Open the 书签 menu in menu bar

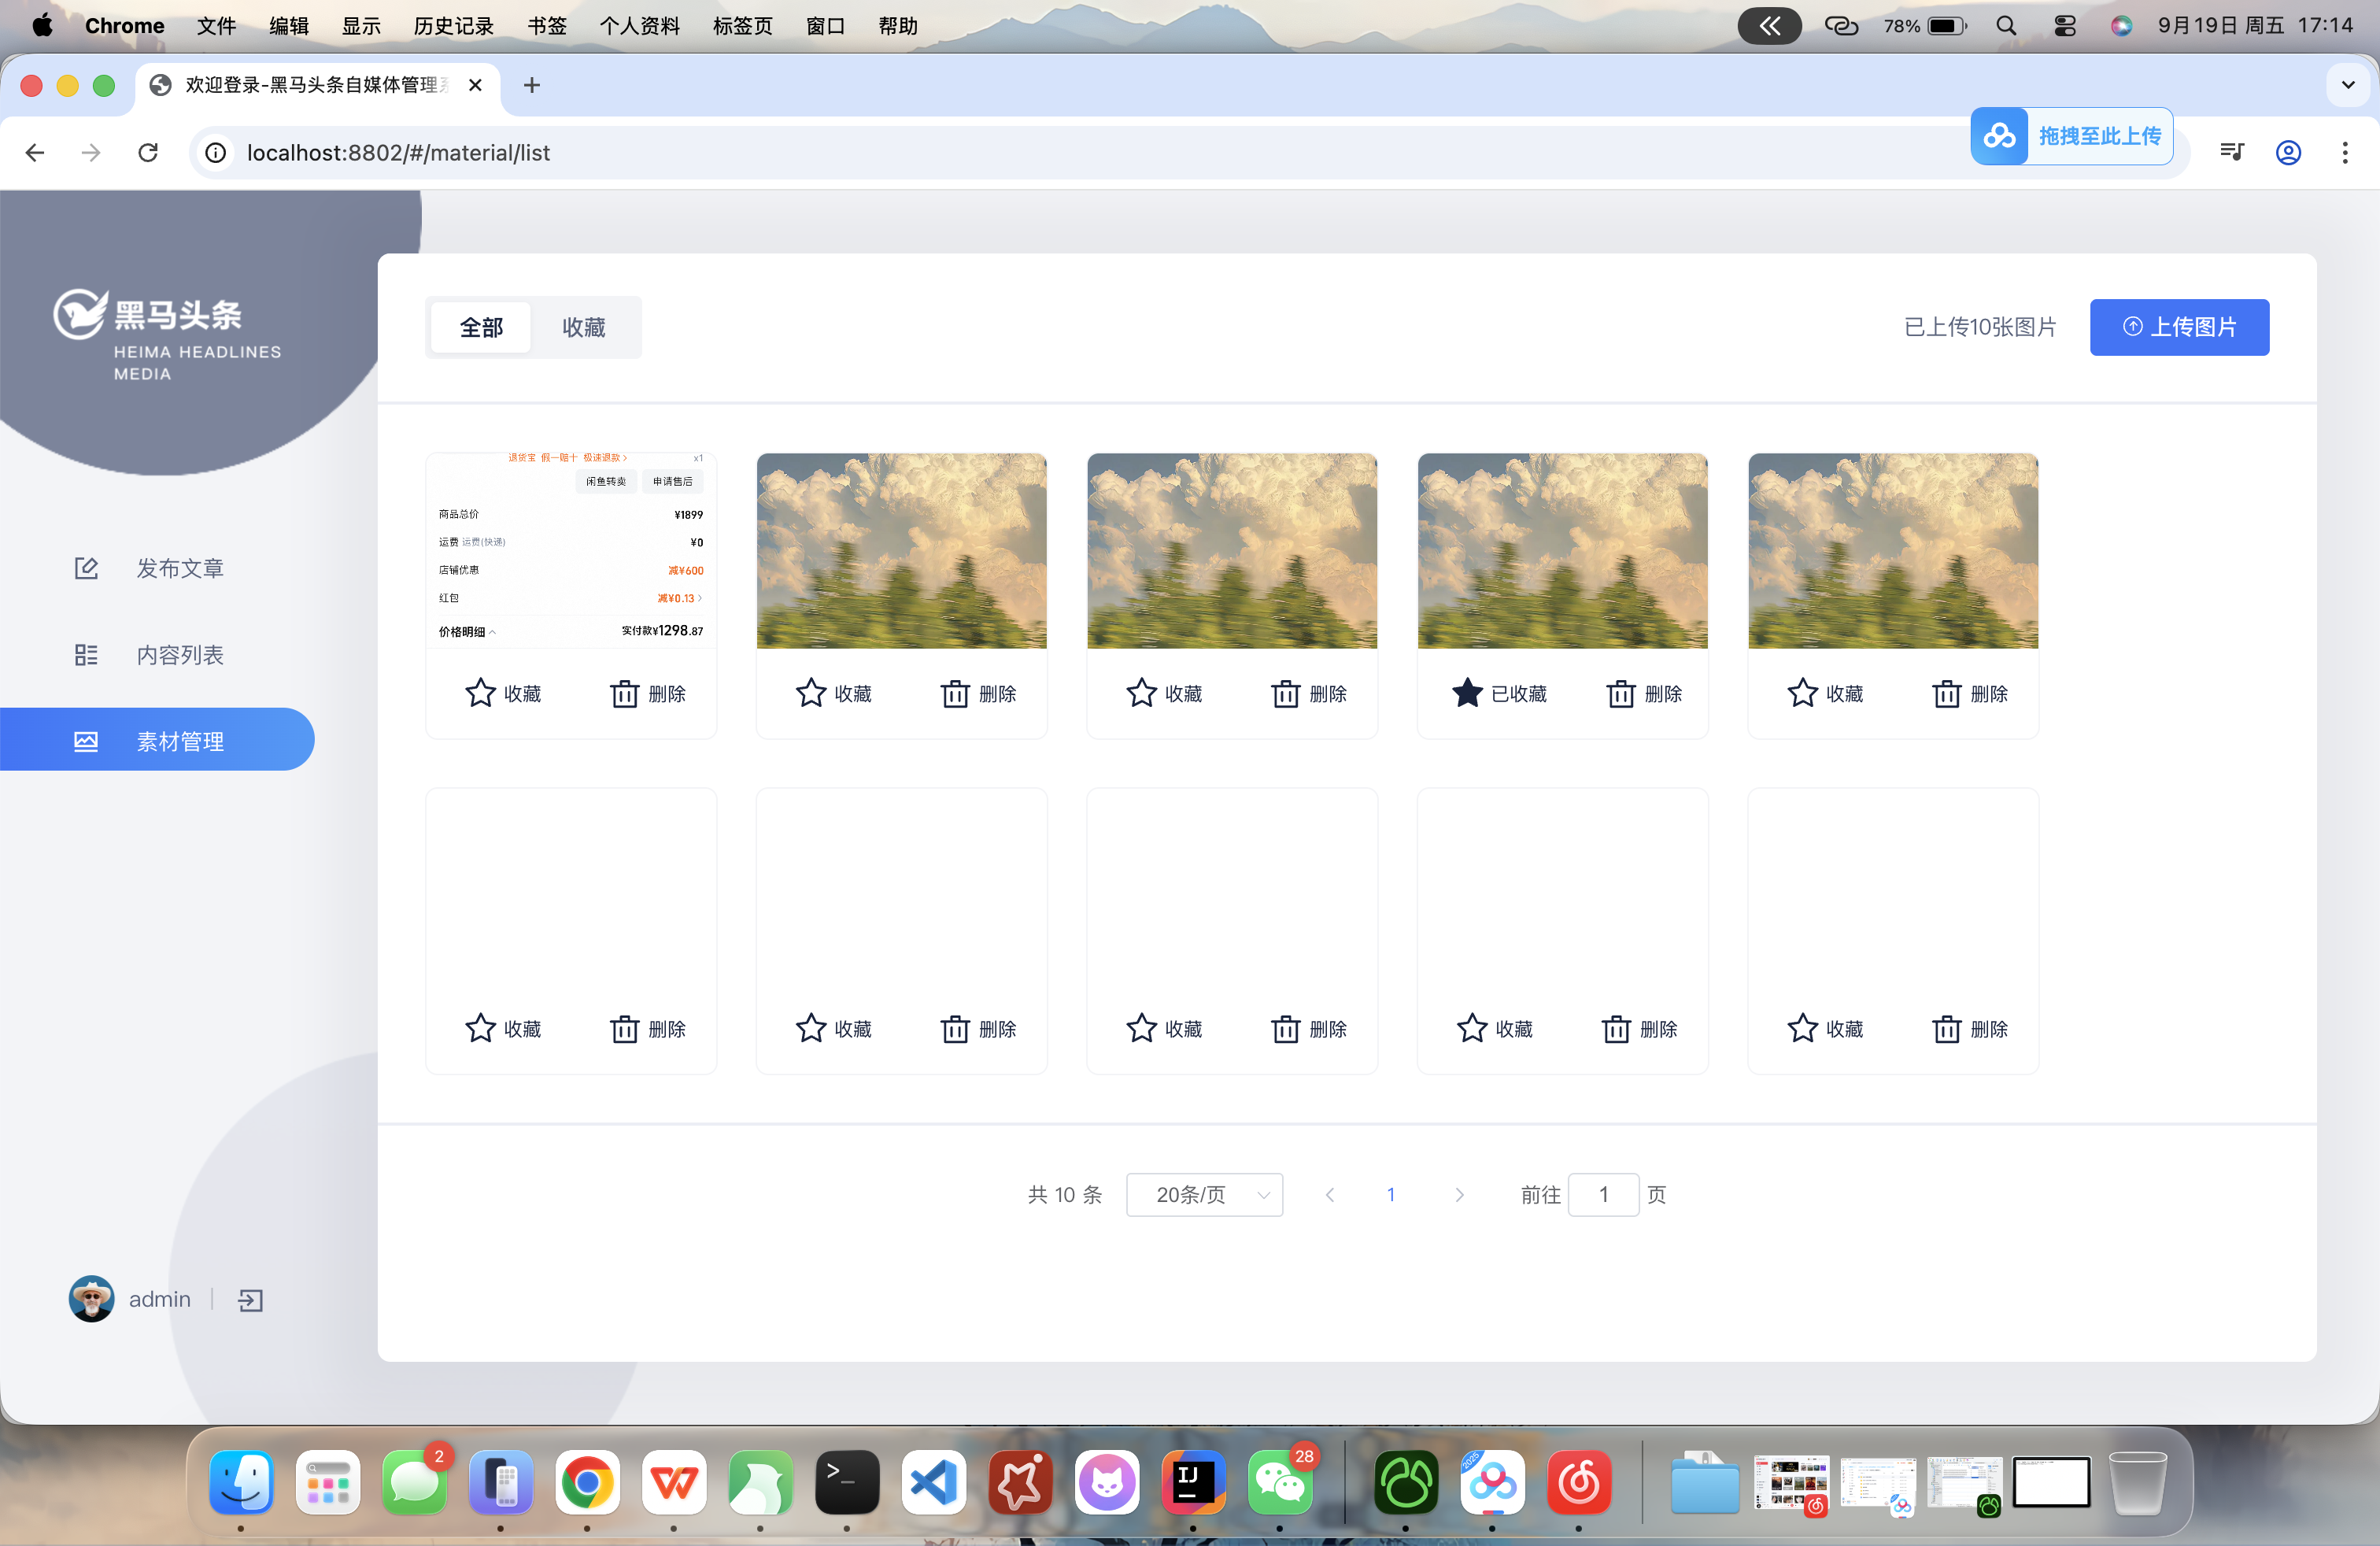tap(547, 26)
